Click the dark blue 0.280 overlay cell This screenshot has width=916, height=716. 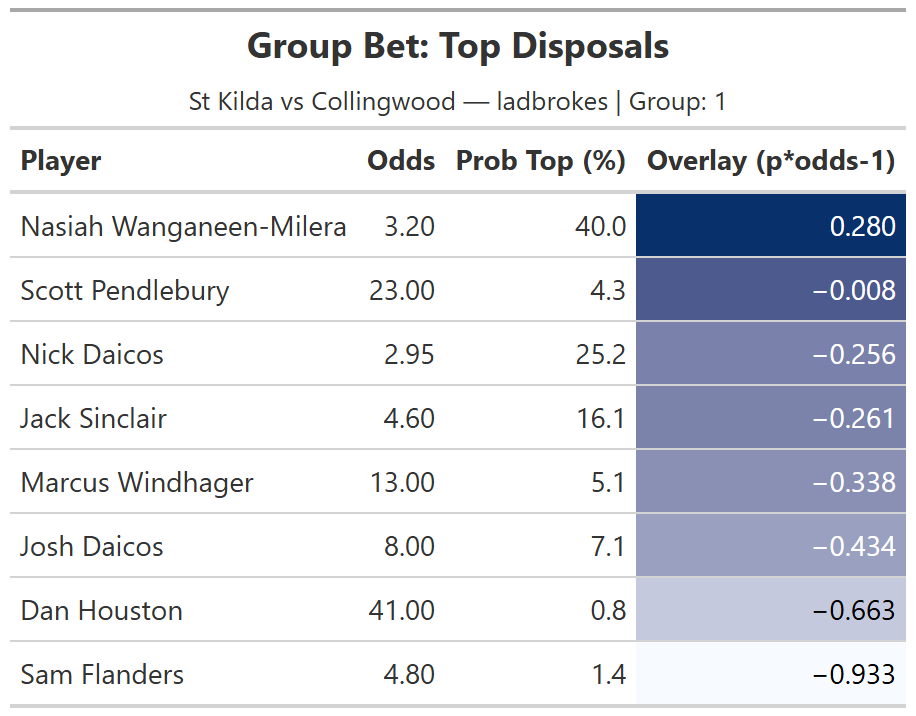coord(771,227)
